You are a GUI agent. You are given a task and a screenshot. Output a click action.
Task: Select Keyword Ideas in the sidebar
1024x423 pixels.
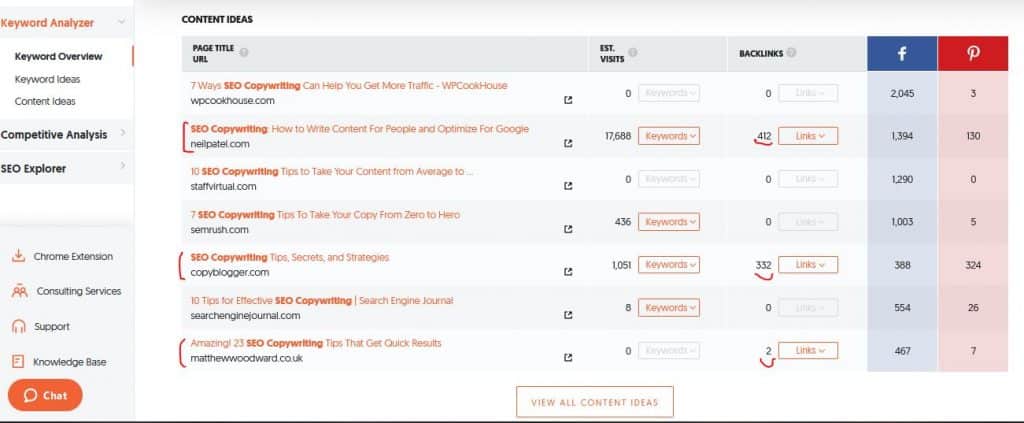(47, 79)
